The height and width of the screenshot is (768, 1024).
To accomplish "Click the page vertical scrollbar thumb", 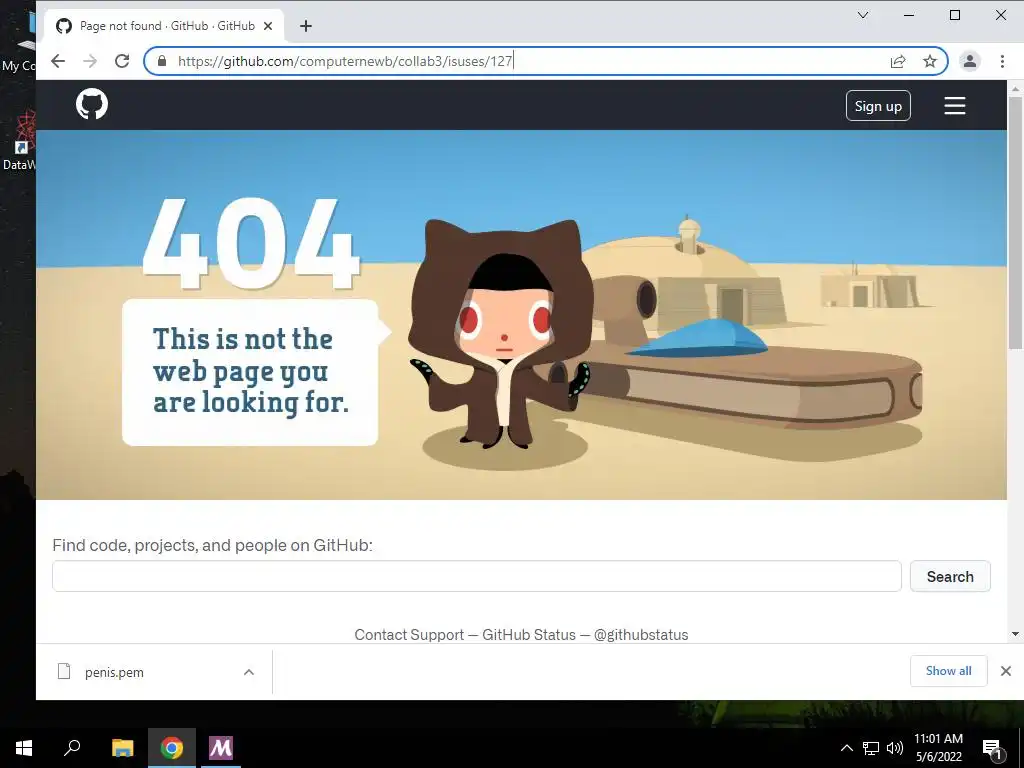I will pyautogui.click(x=1015, y=222).
